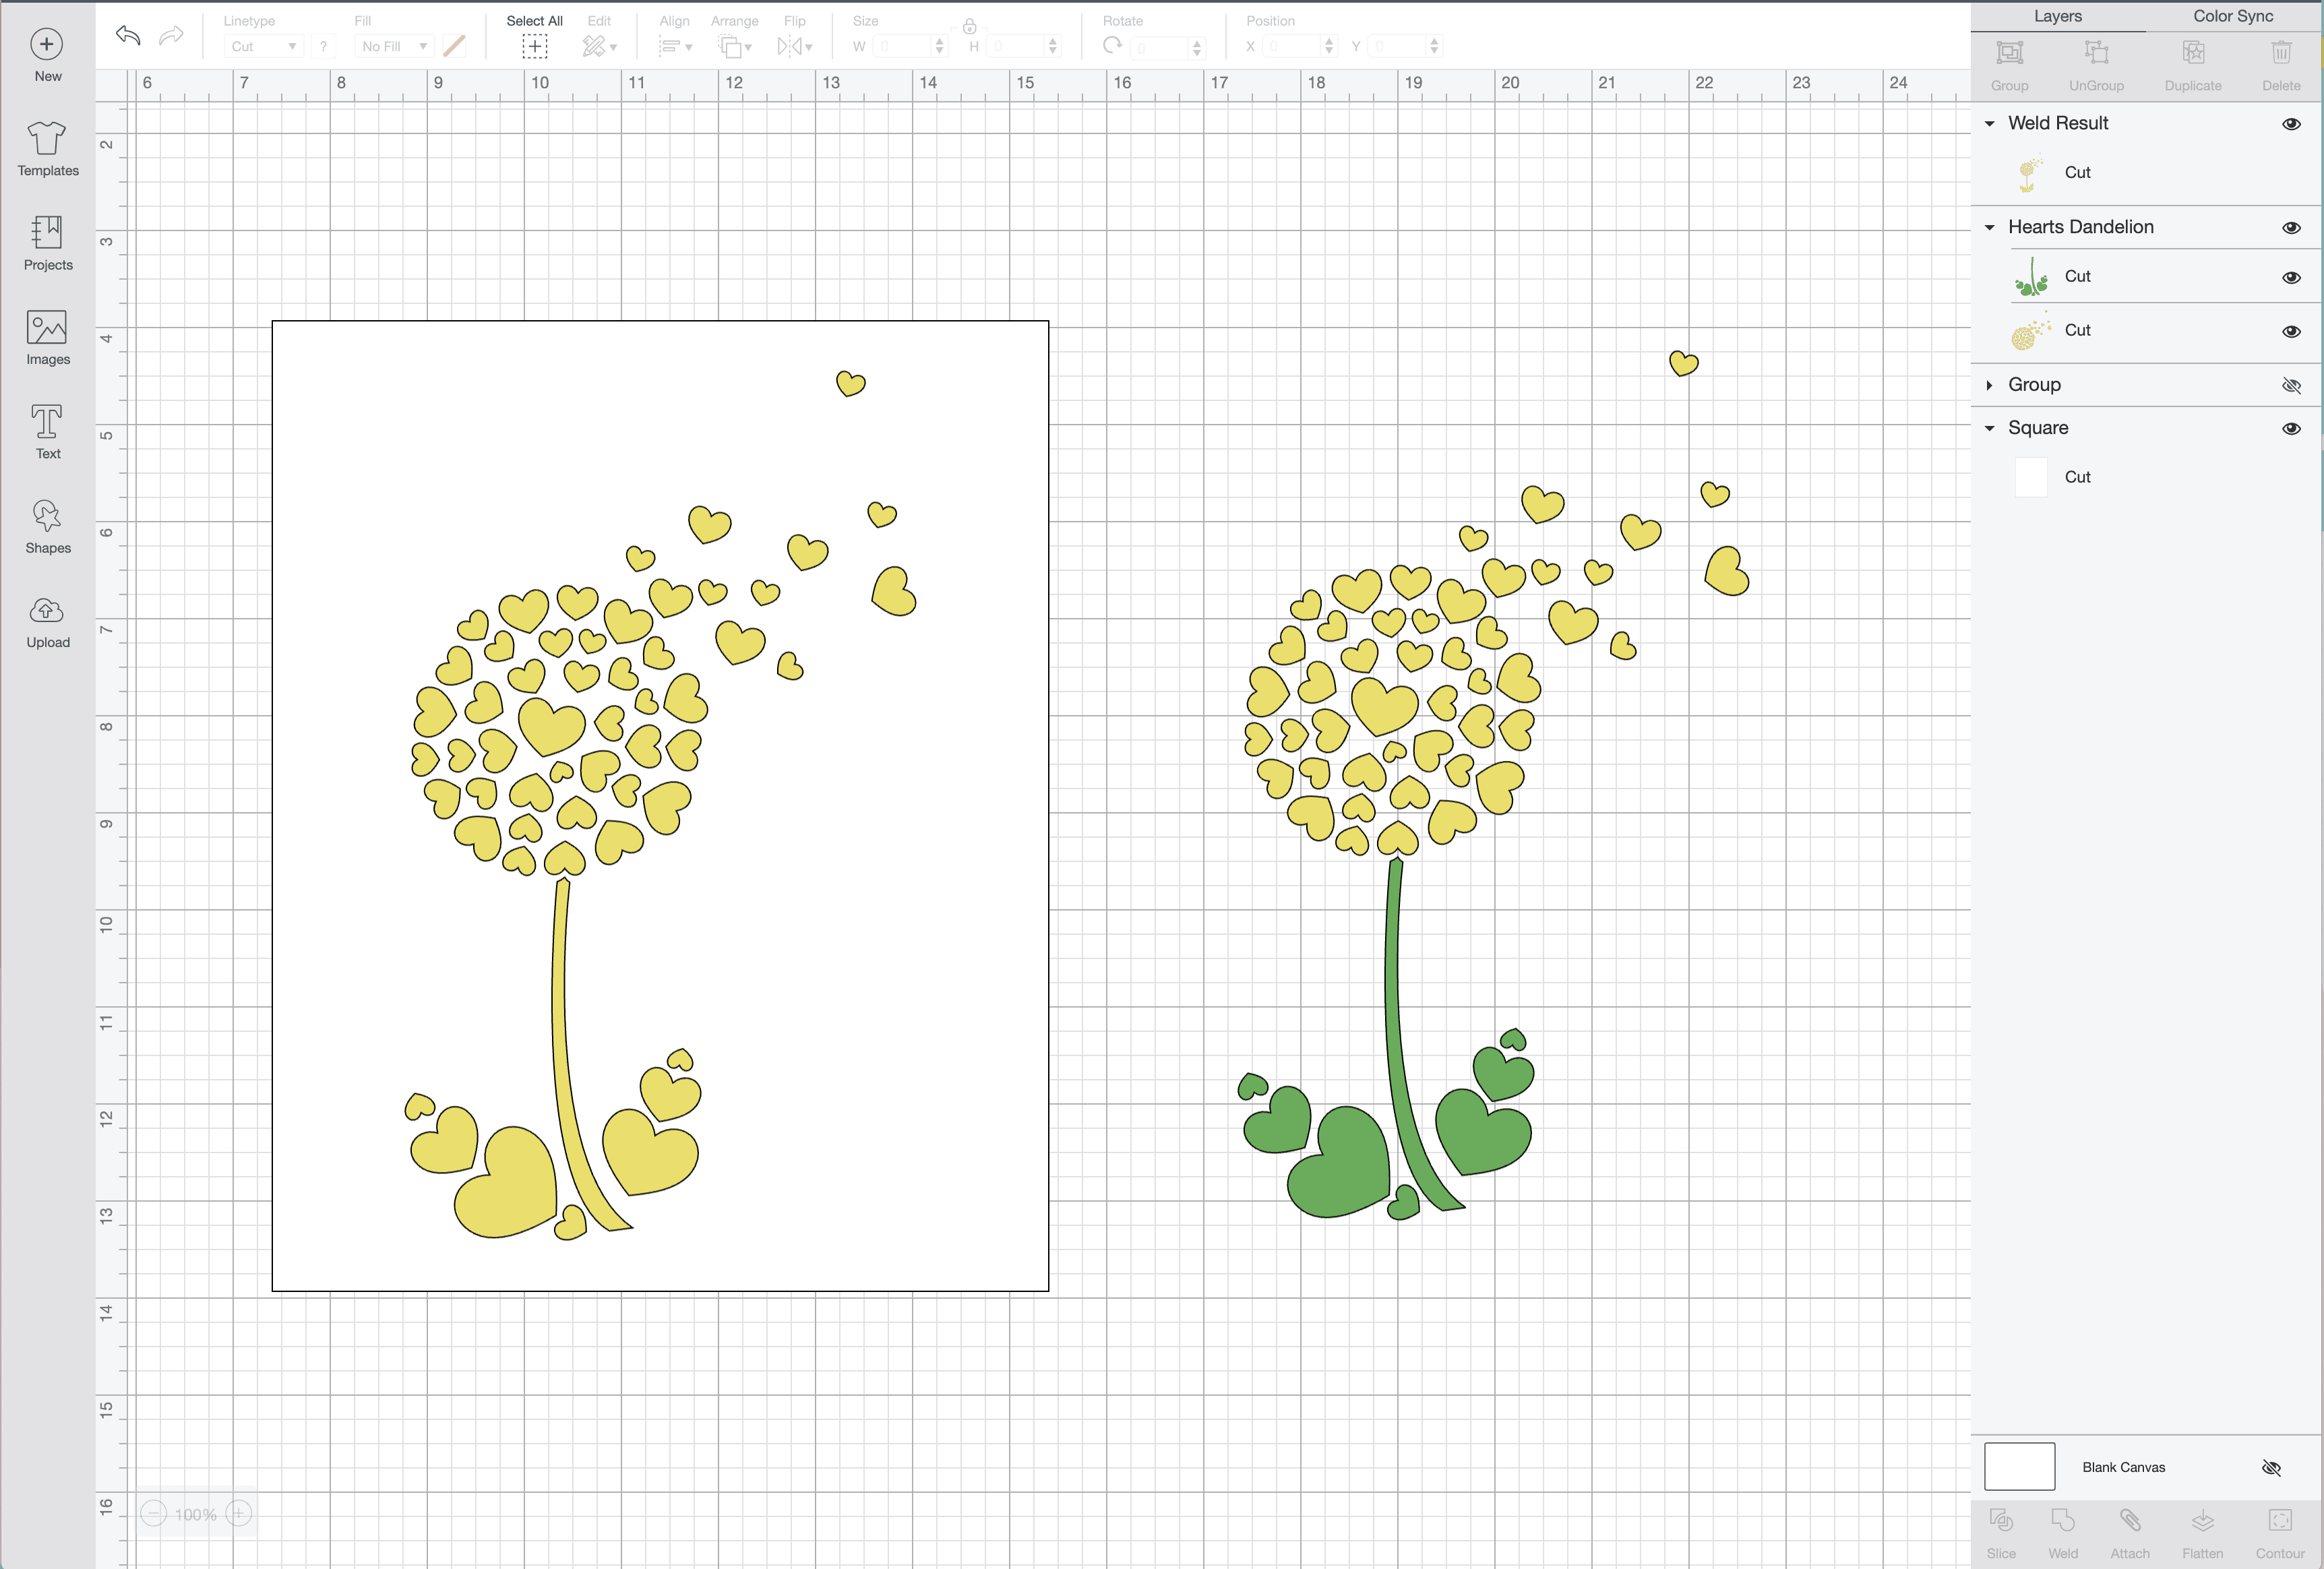This screenshot has width=2324, height=1569.
Task: Click the Blank Canvas color swatch
Action: point(2019,1466)
